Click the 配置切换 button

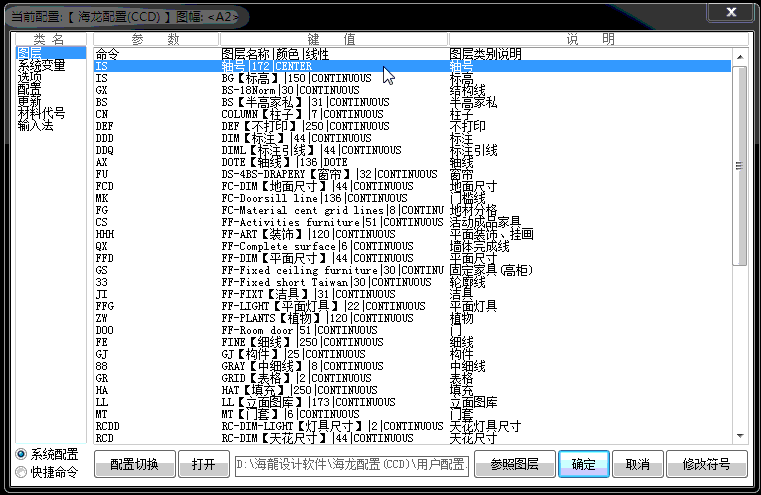(134, 464)
